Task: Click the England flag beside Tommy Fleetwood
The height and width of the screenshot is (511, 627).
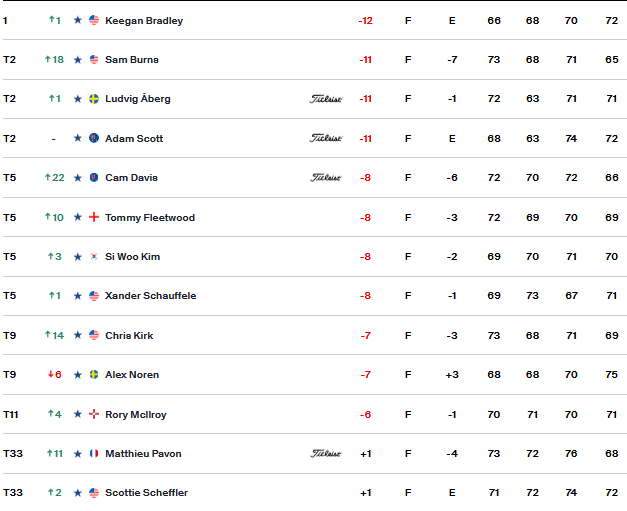Action: (x=94, y=217)
